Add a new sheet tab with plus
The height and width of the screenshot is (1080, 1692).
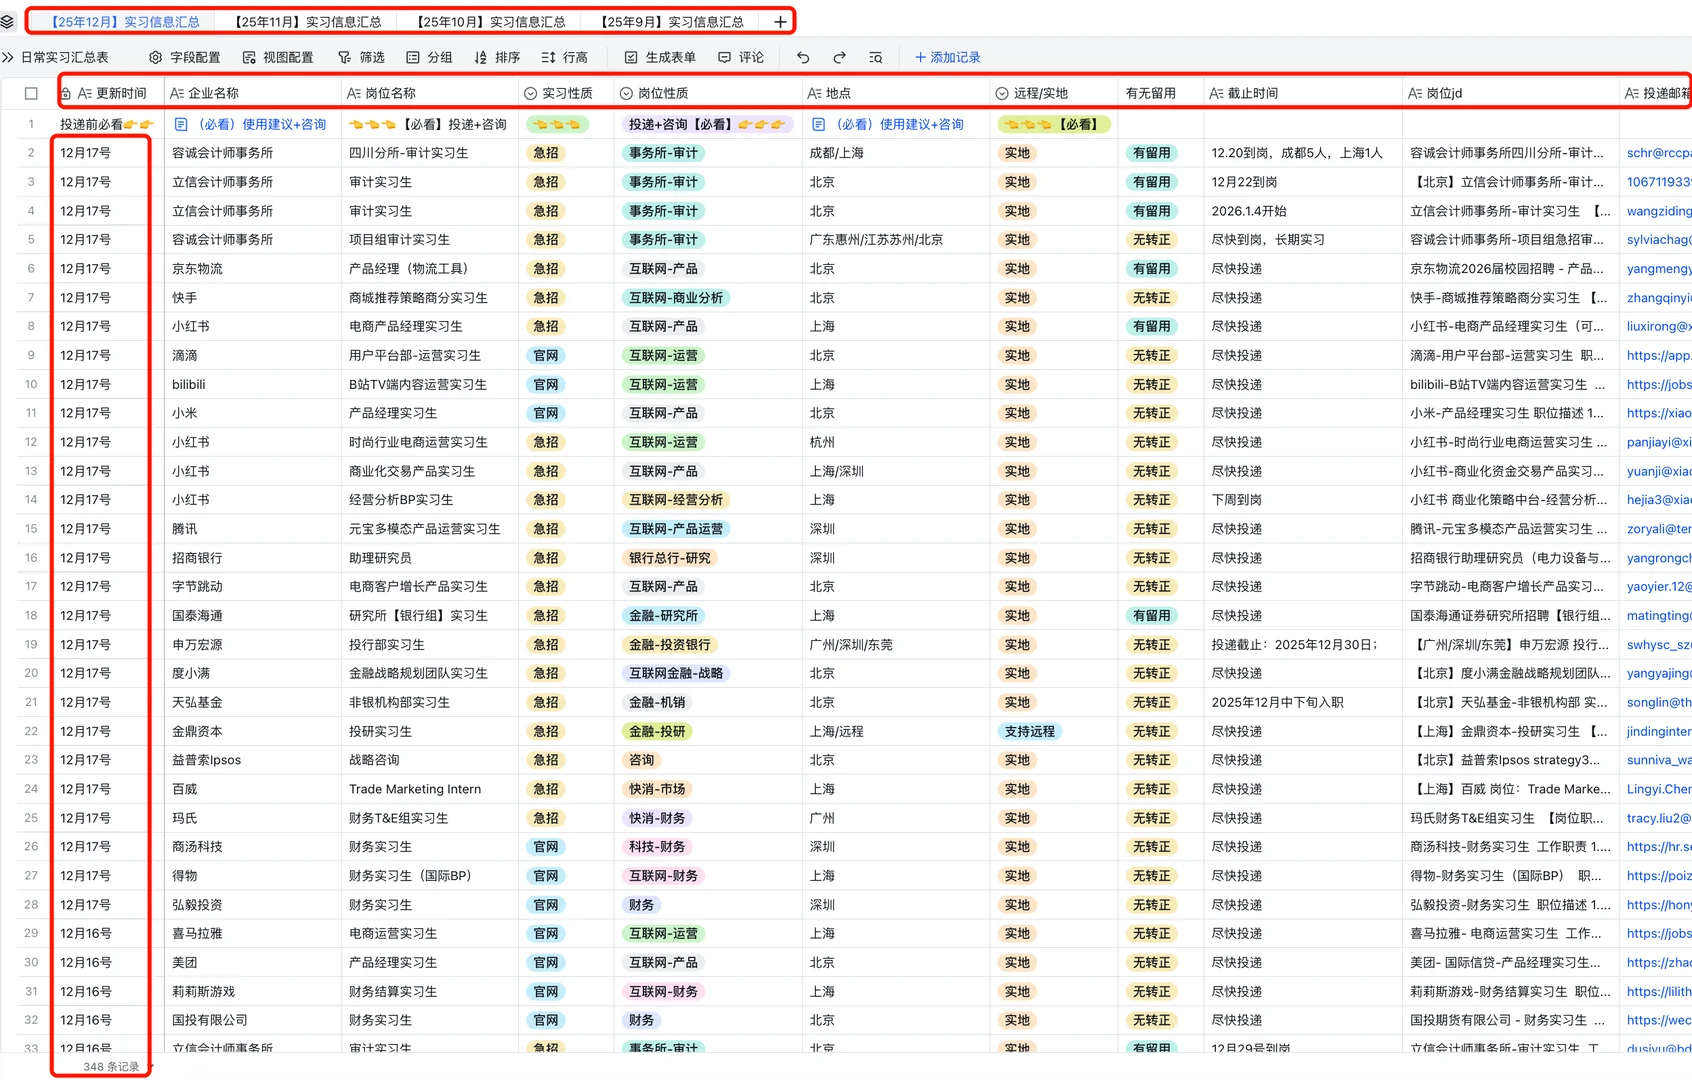pyautogui.click(x=780, y=21)
